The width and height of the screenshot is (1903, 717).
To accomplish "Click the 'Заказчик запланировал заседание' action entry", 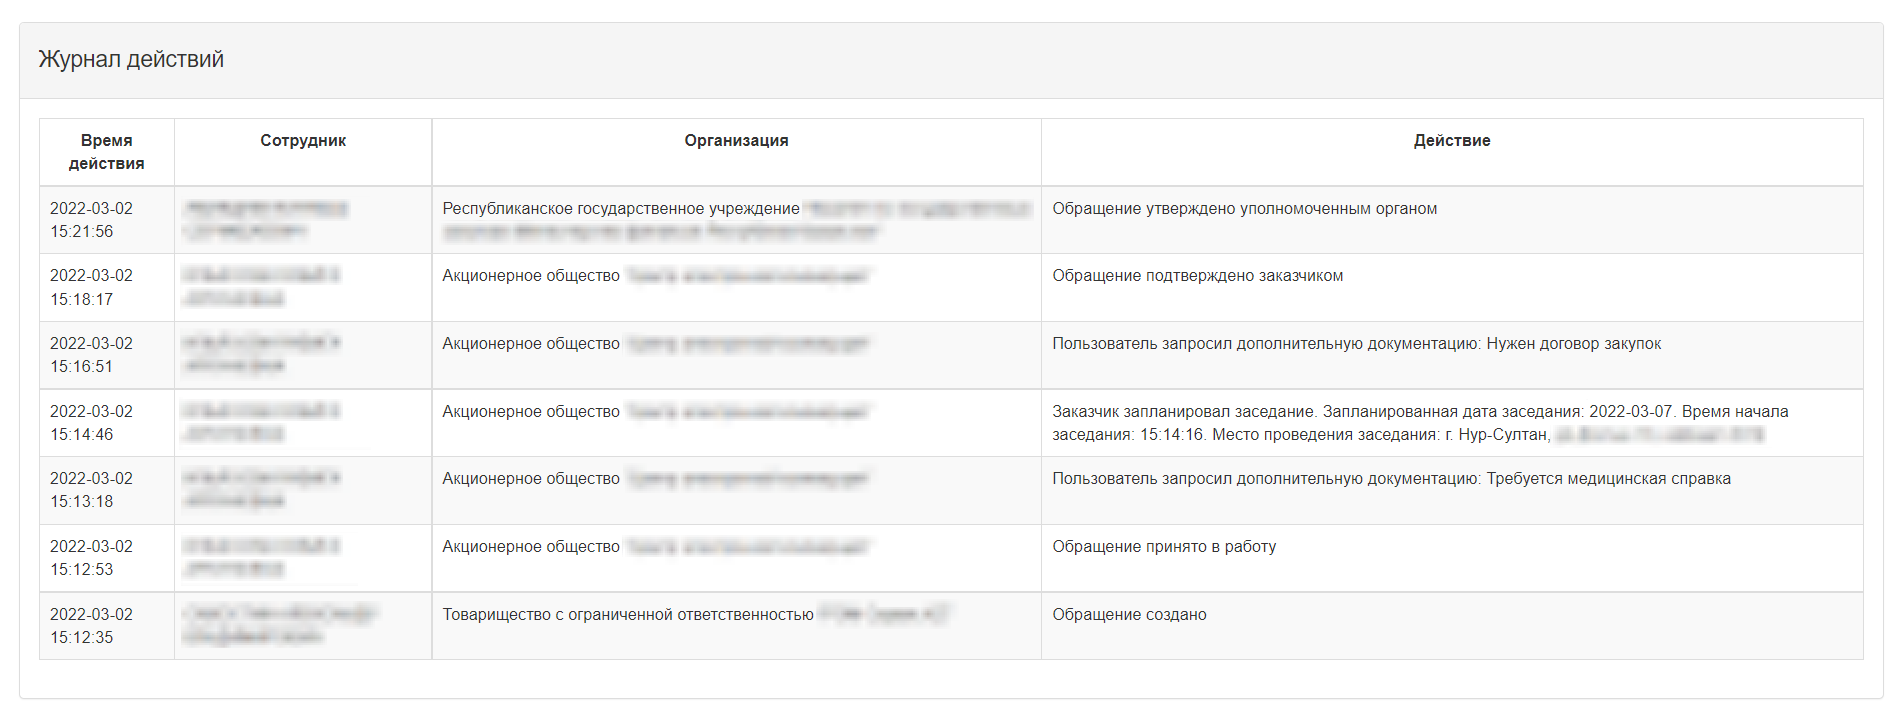I will click(x=1420, y=423).
